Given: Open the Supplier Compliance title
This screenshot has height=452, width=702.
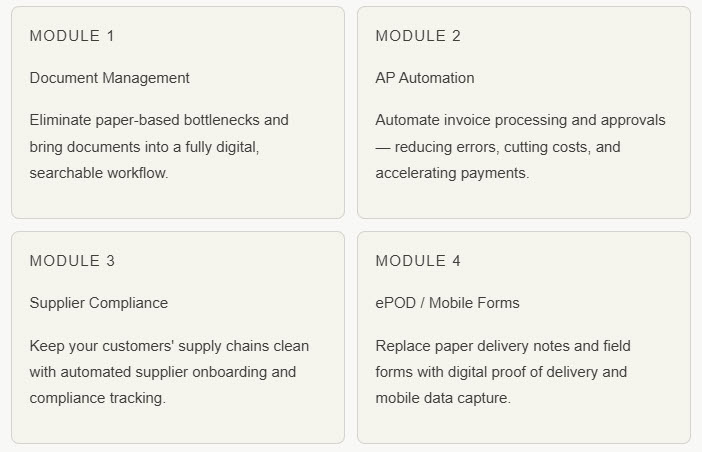Looking at the screenshot, I should pyautogui.click(x=99, y=303).
